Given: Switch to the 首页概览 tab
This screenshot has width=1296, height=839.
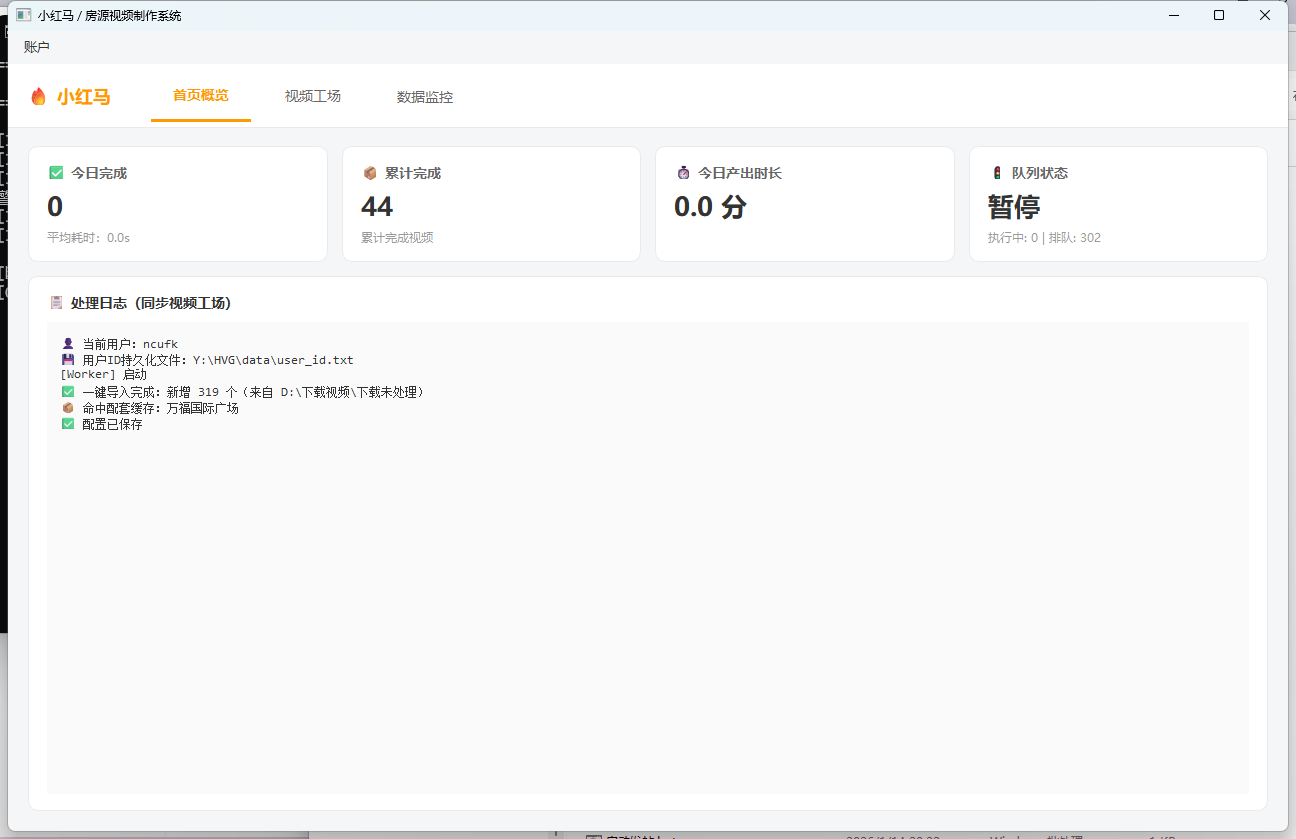Looking at the screenshot, I should pyautogui.click(x=201, y=96).
